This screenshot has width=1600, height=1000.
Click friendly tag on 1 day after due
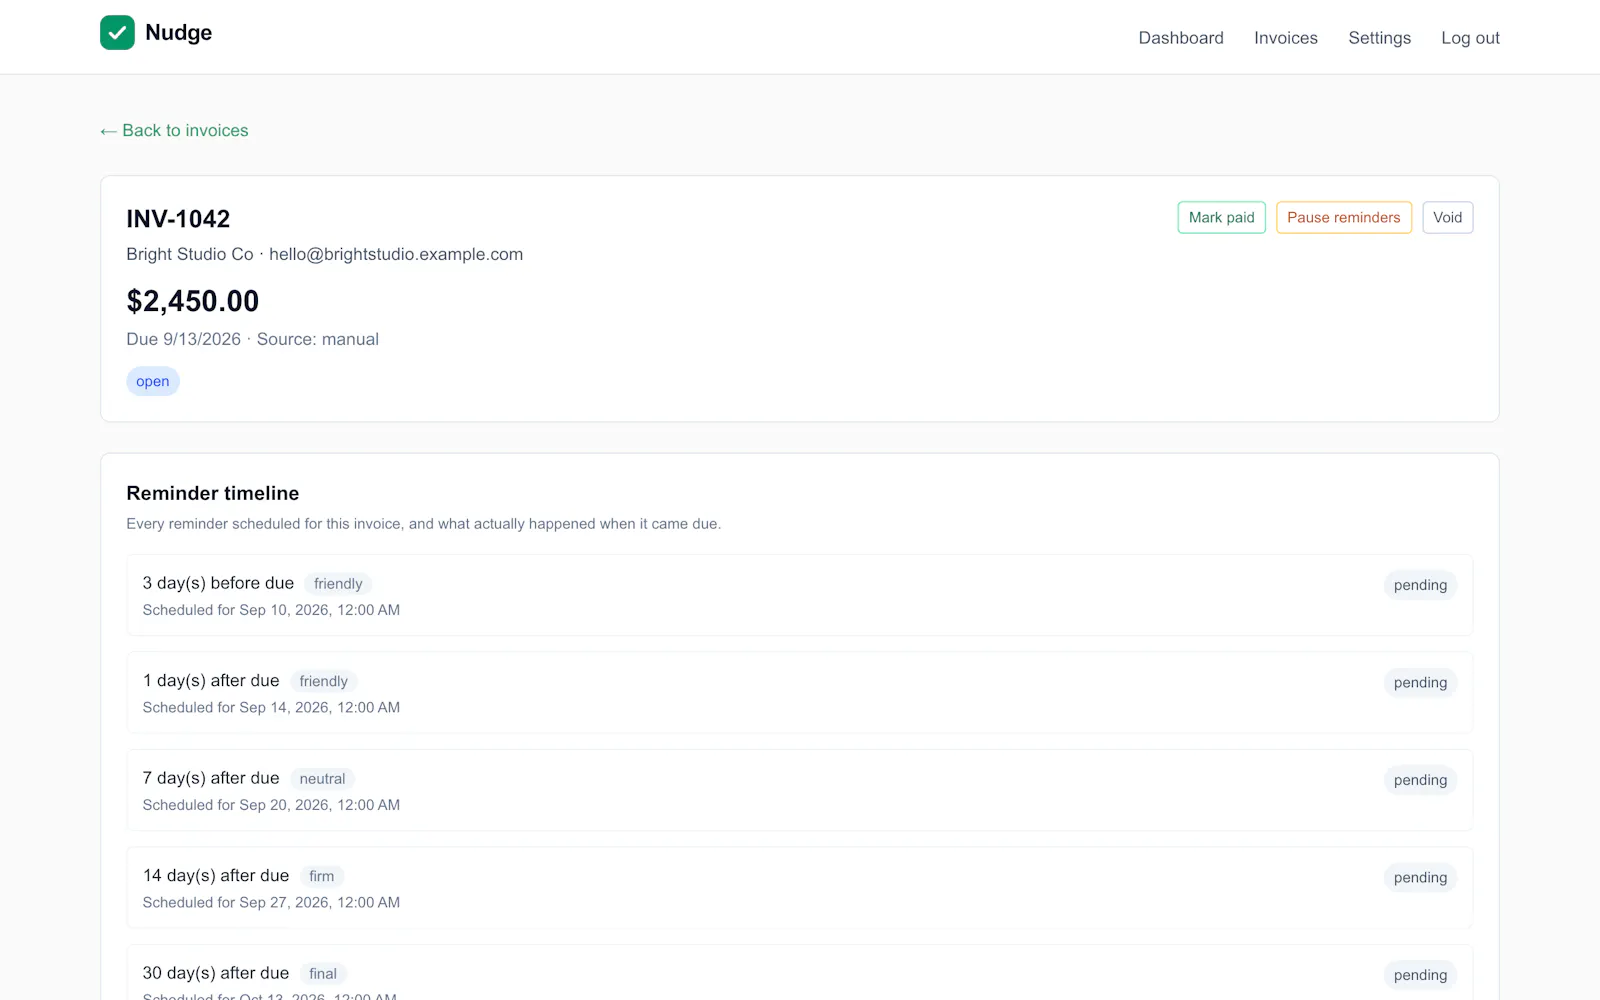click(x=324, y=681)
